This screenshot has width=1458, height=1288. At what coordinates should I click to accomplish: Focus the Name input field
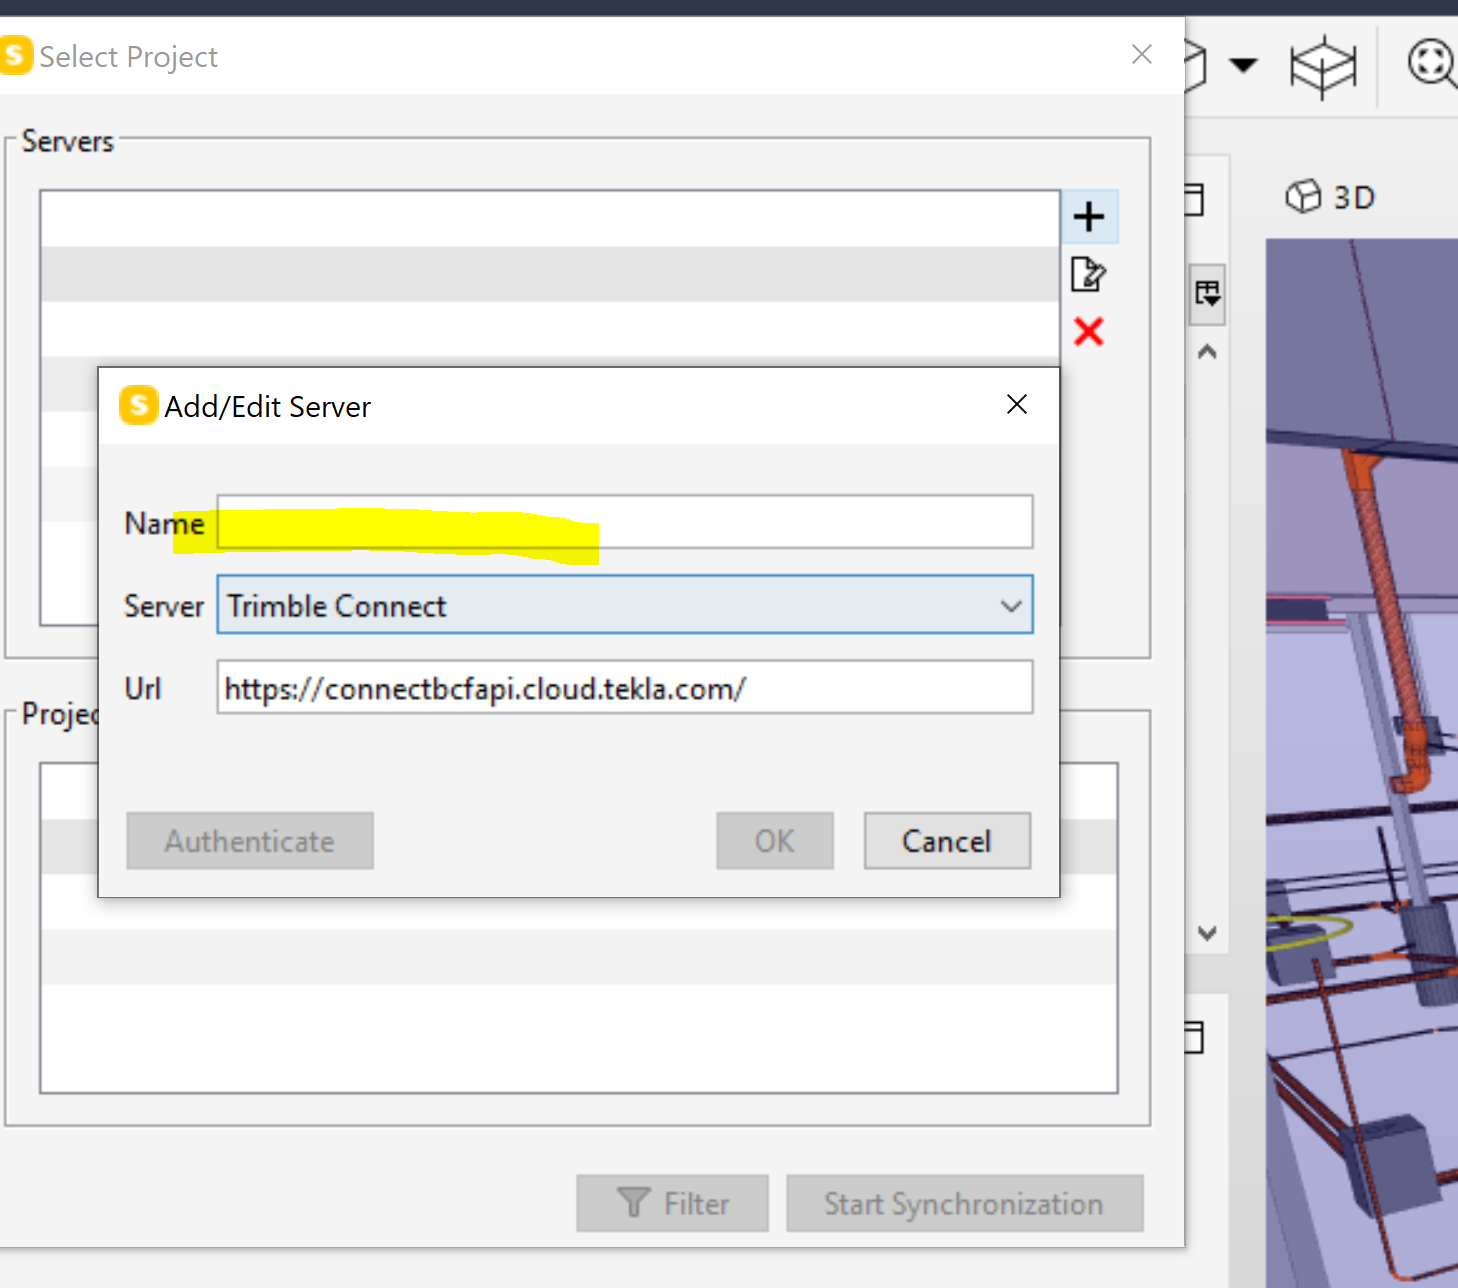coord(625,522)
